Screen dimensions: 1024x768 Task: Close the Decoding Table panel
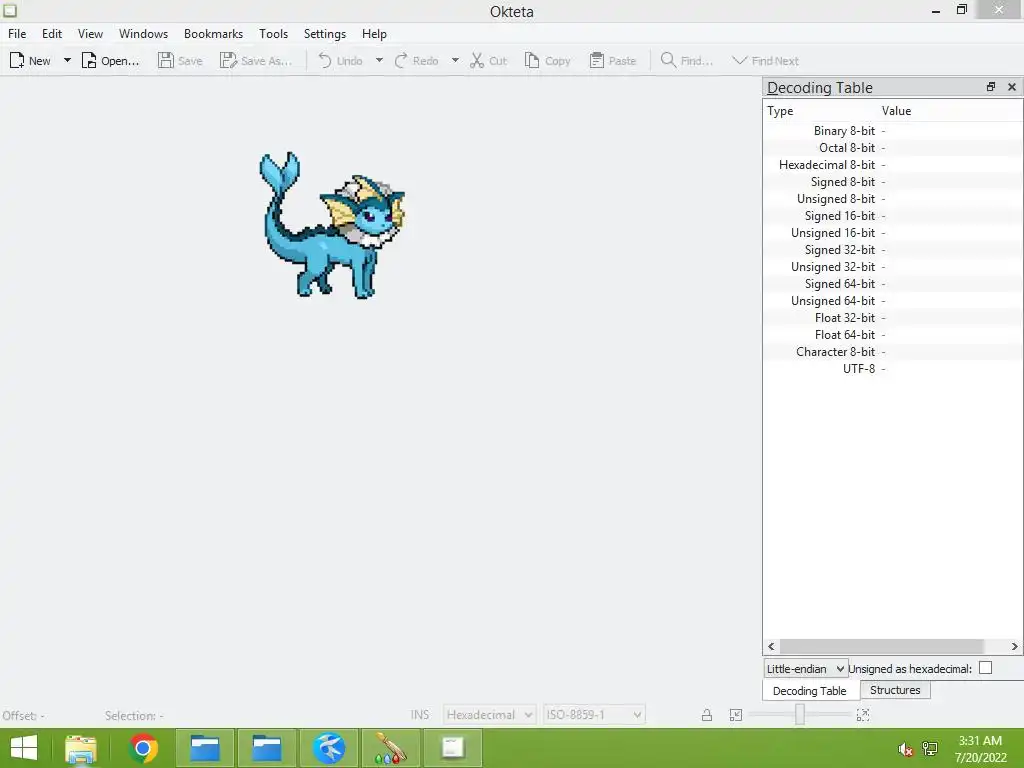pos(1012,87)
